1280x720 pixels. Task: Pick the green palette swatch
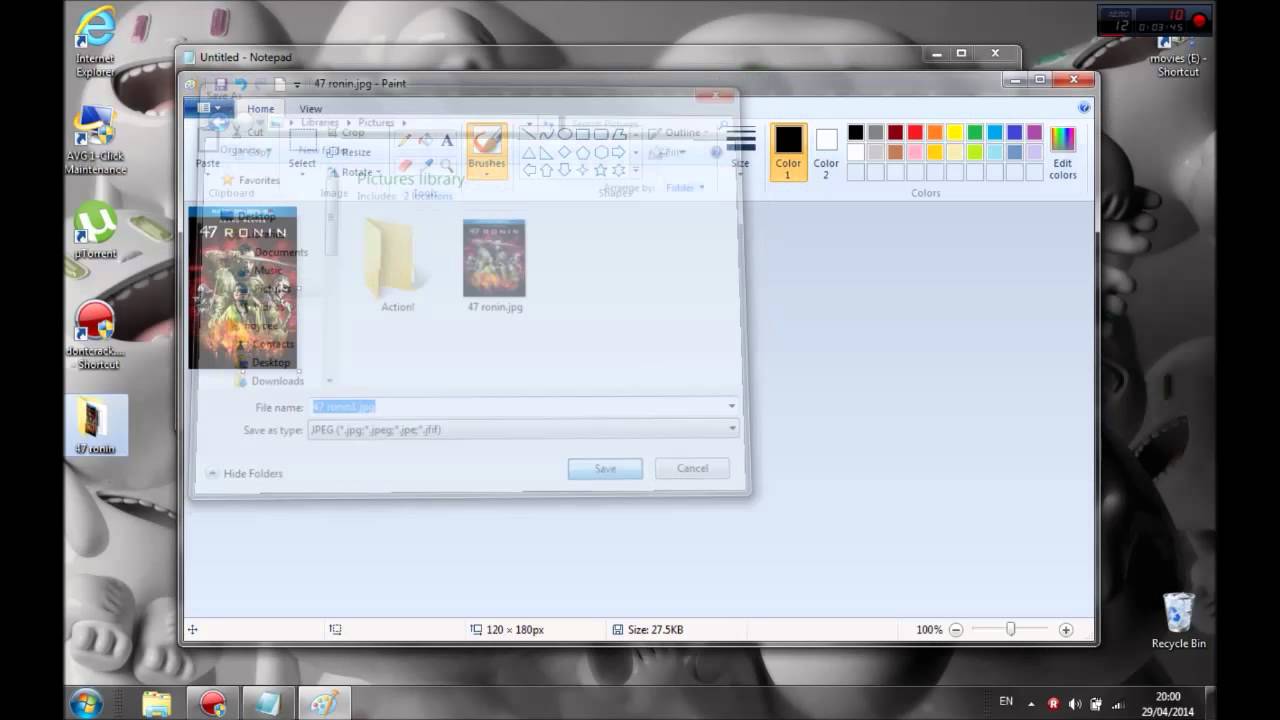[975, 132]
